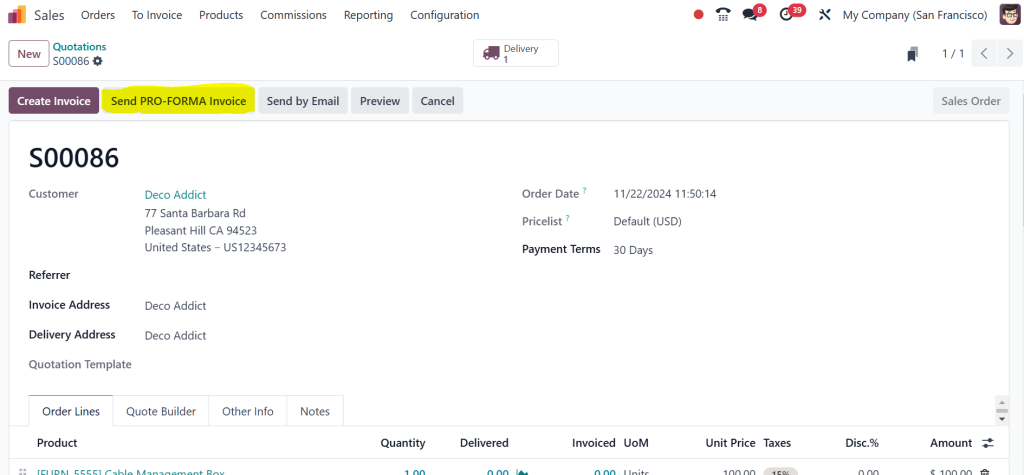Click the Sales Order status indicator
This screenshot has height=475, width=1024.
(x=971, y=101)
